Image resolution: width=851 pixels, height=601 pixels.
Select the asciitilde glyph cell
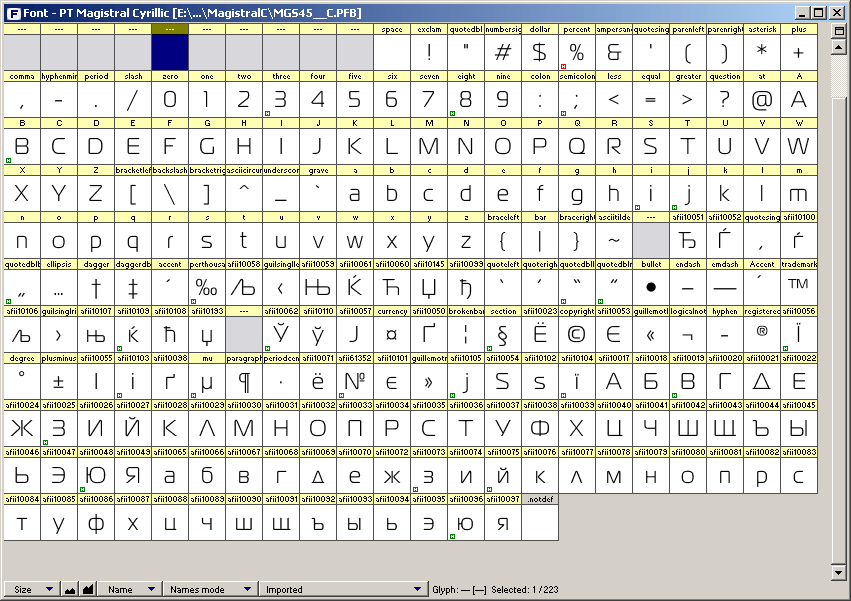click(x=614, y=241)
